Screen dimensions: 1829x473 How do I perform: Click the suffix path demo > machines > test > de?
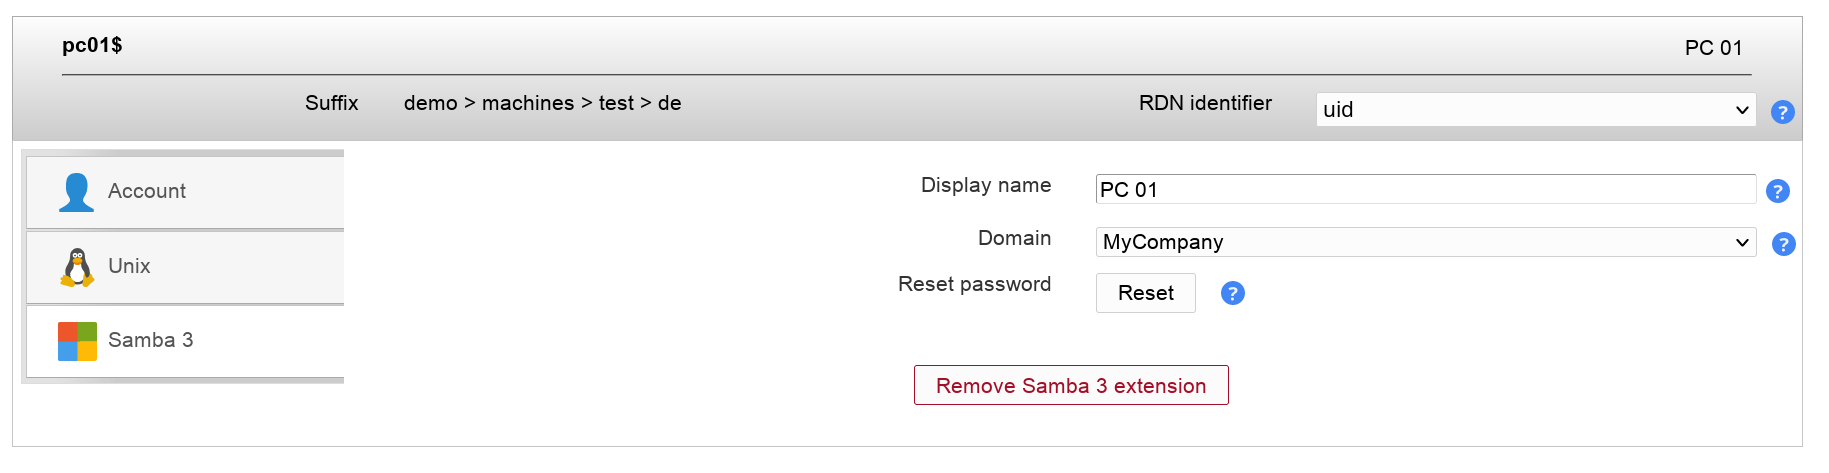pyautogui.click(x=542, y=103)
